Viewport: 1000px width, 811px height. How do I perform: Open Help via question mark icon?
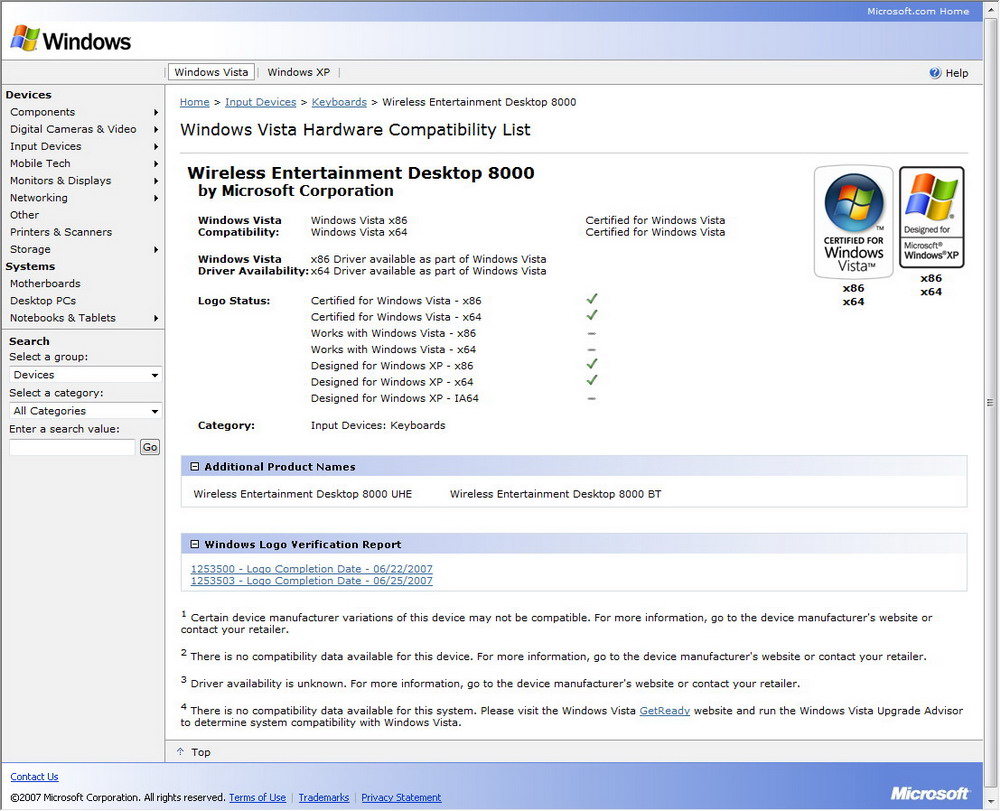(935, 73)
